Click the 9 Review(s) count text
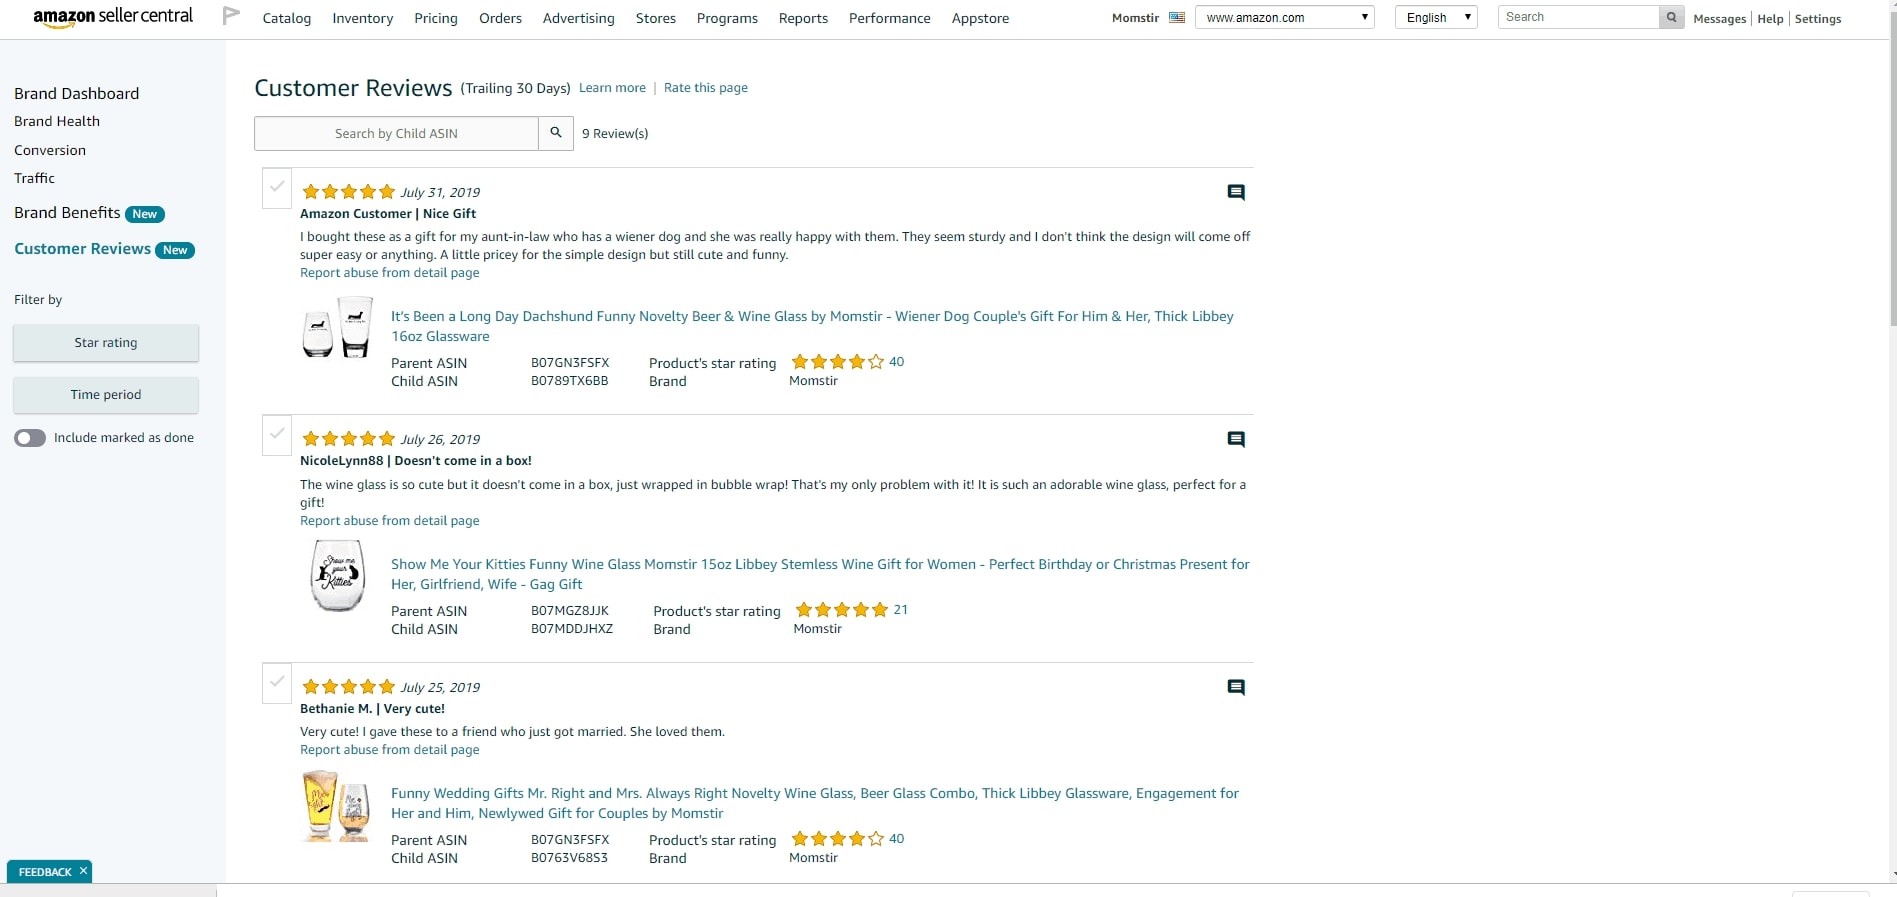Image resolution: width=1897 pixels, height=897 pixels. (615, 134)
